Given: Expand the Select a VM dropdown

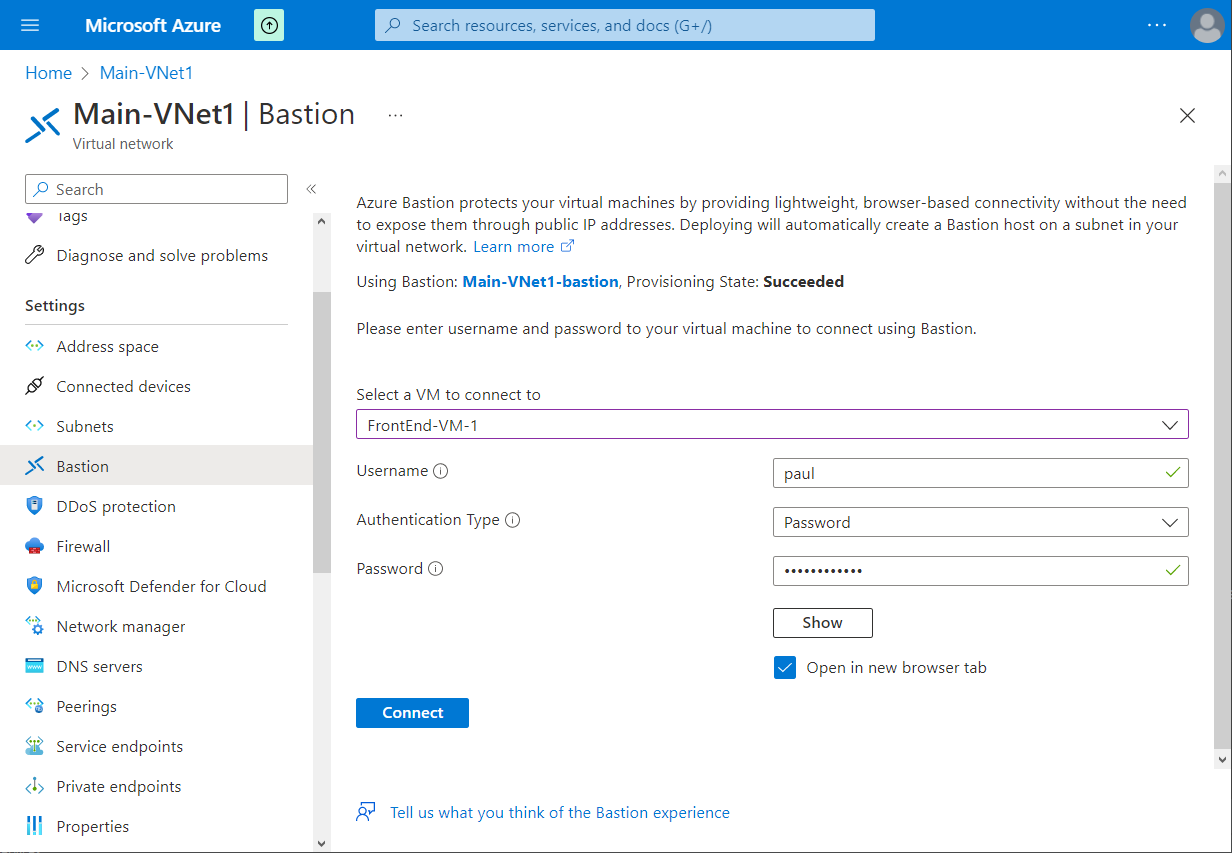Looking at the screenshot, I should 772,425.
